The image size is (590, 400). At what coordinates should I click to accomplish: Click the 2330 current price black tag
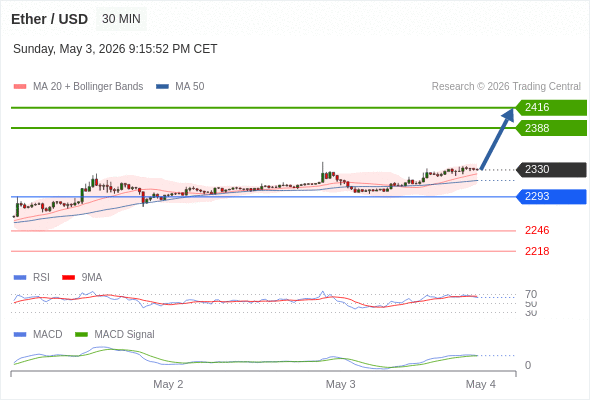point(551,170)
